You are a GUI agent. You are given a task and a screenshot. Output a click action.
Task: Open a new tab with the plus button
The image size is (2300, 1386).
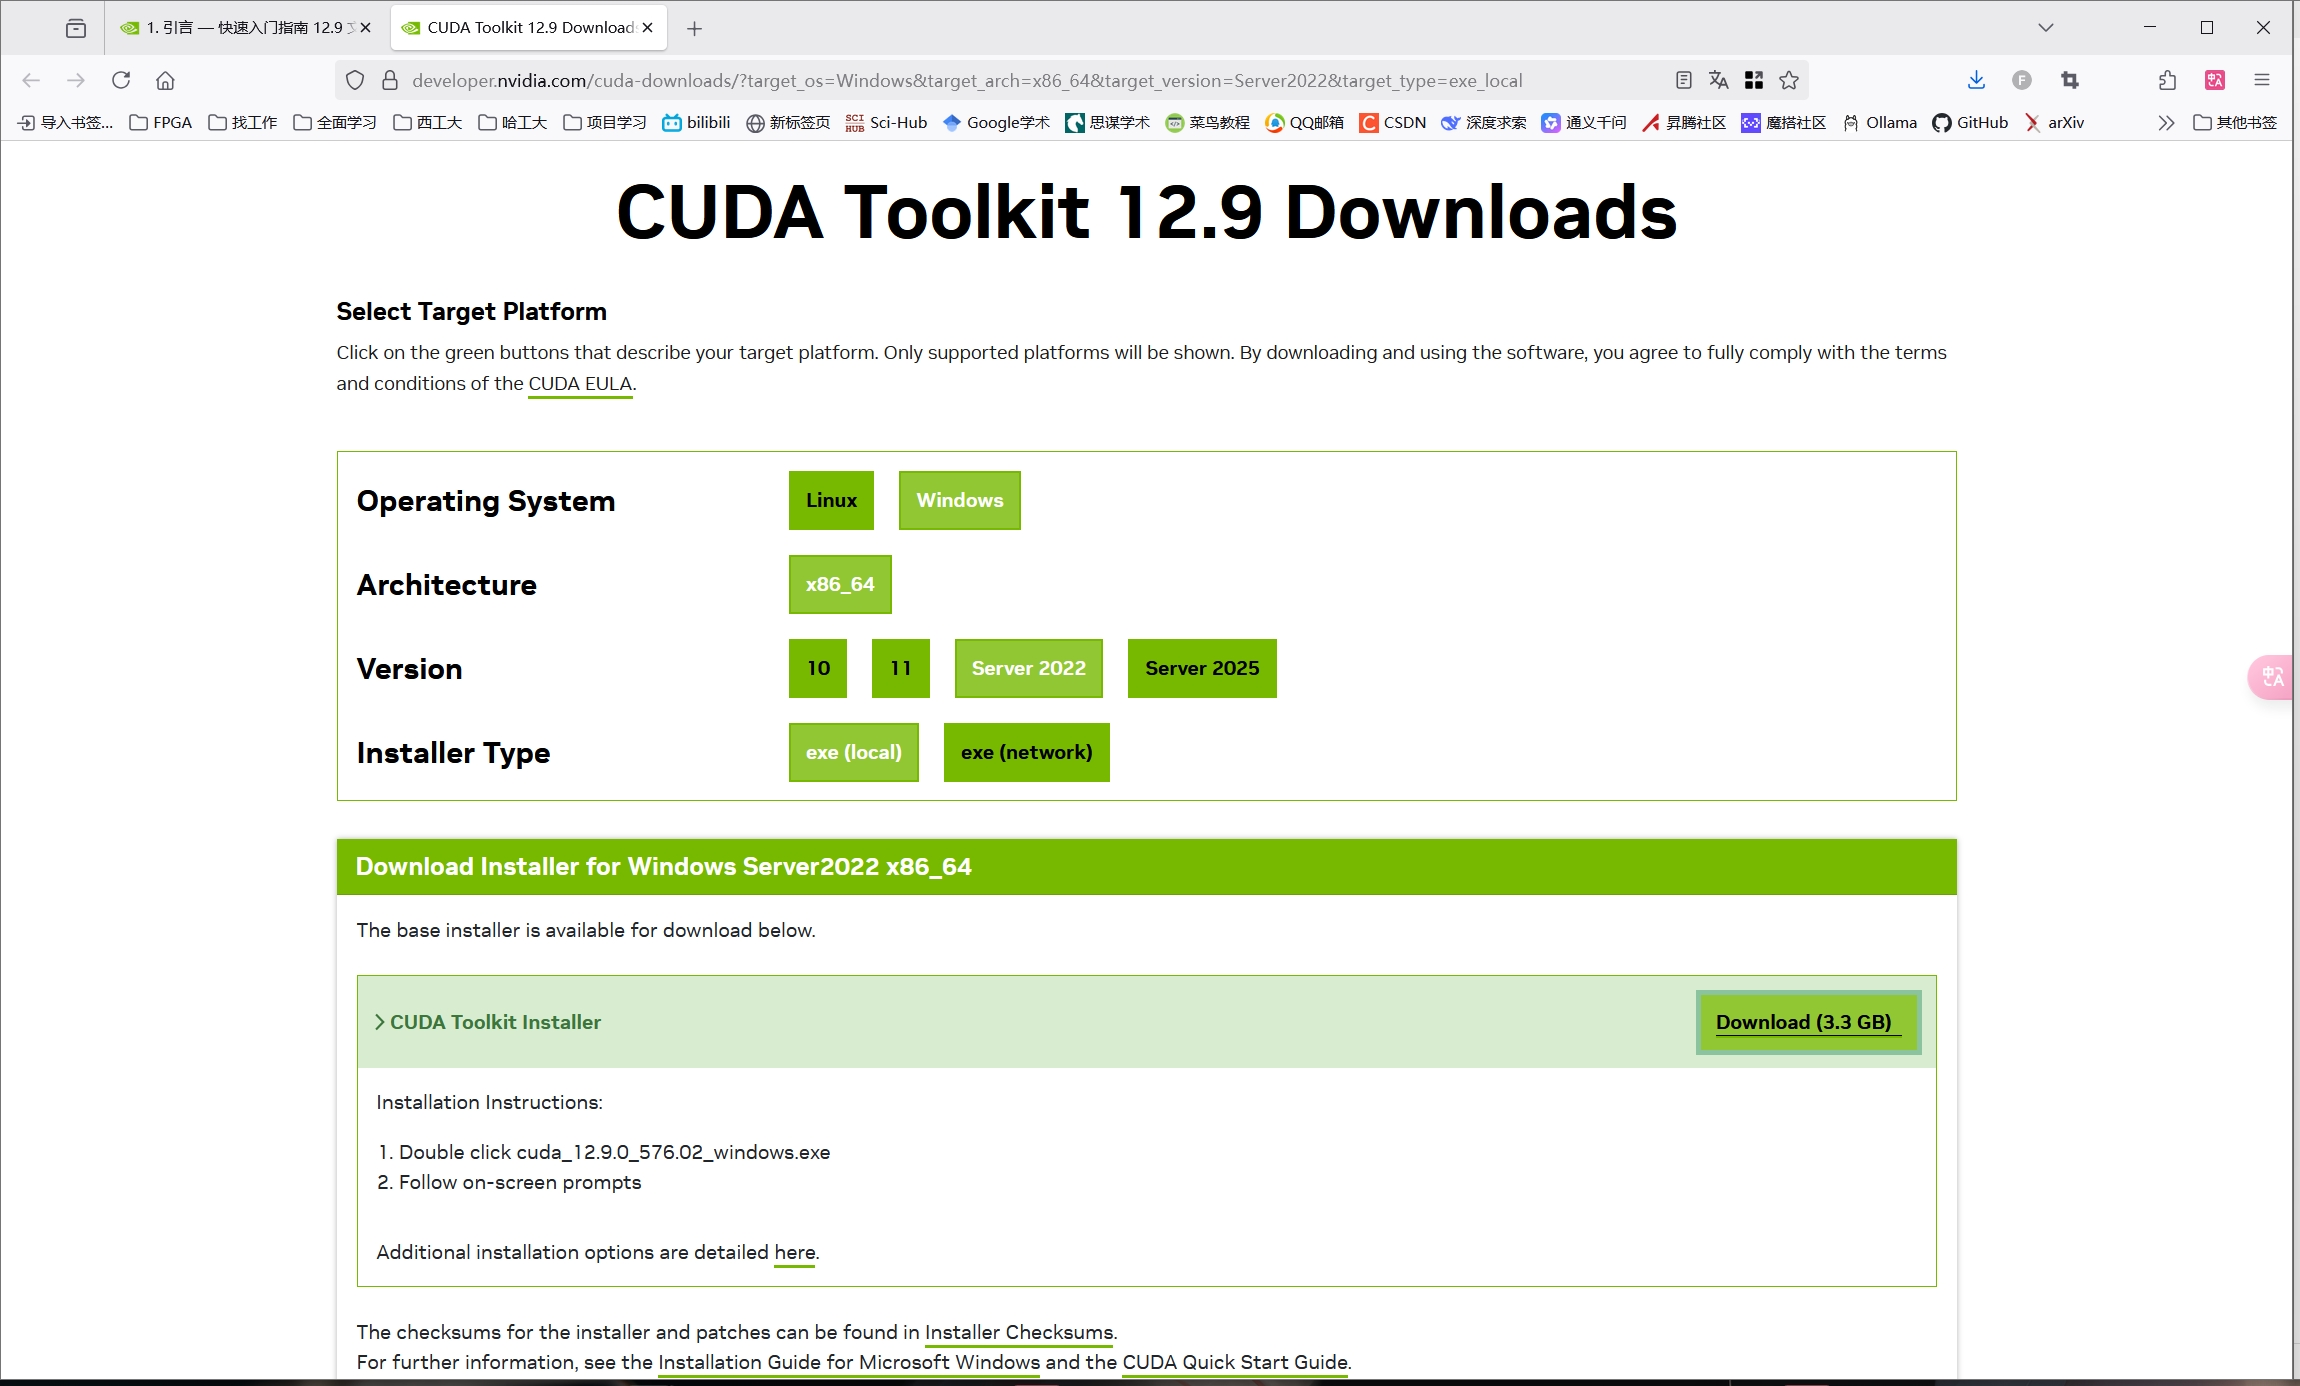point(694,28)
